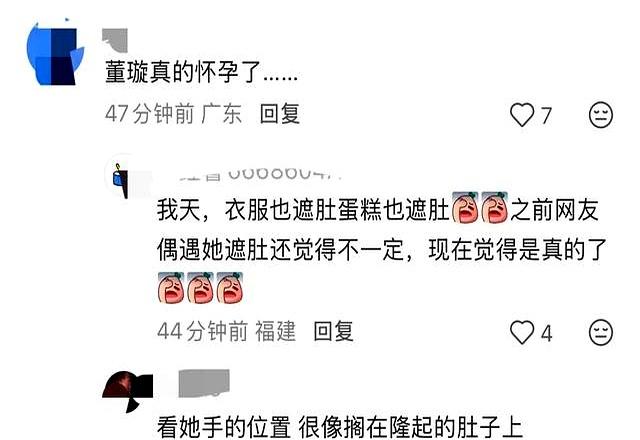Screen dimensions: 640x440
Task: Open profile of username ending 6668604
Action: (261, 174)
